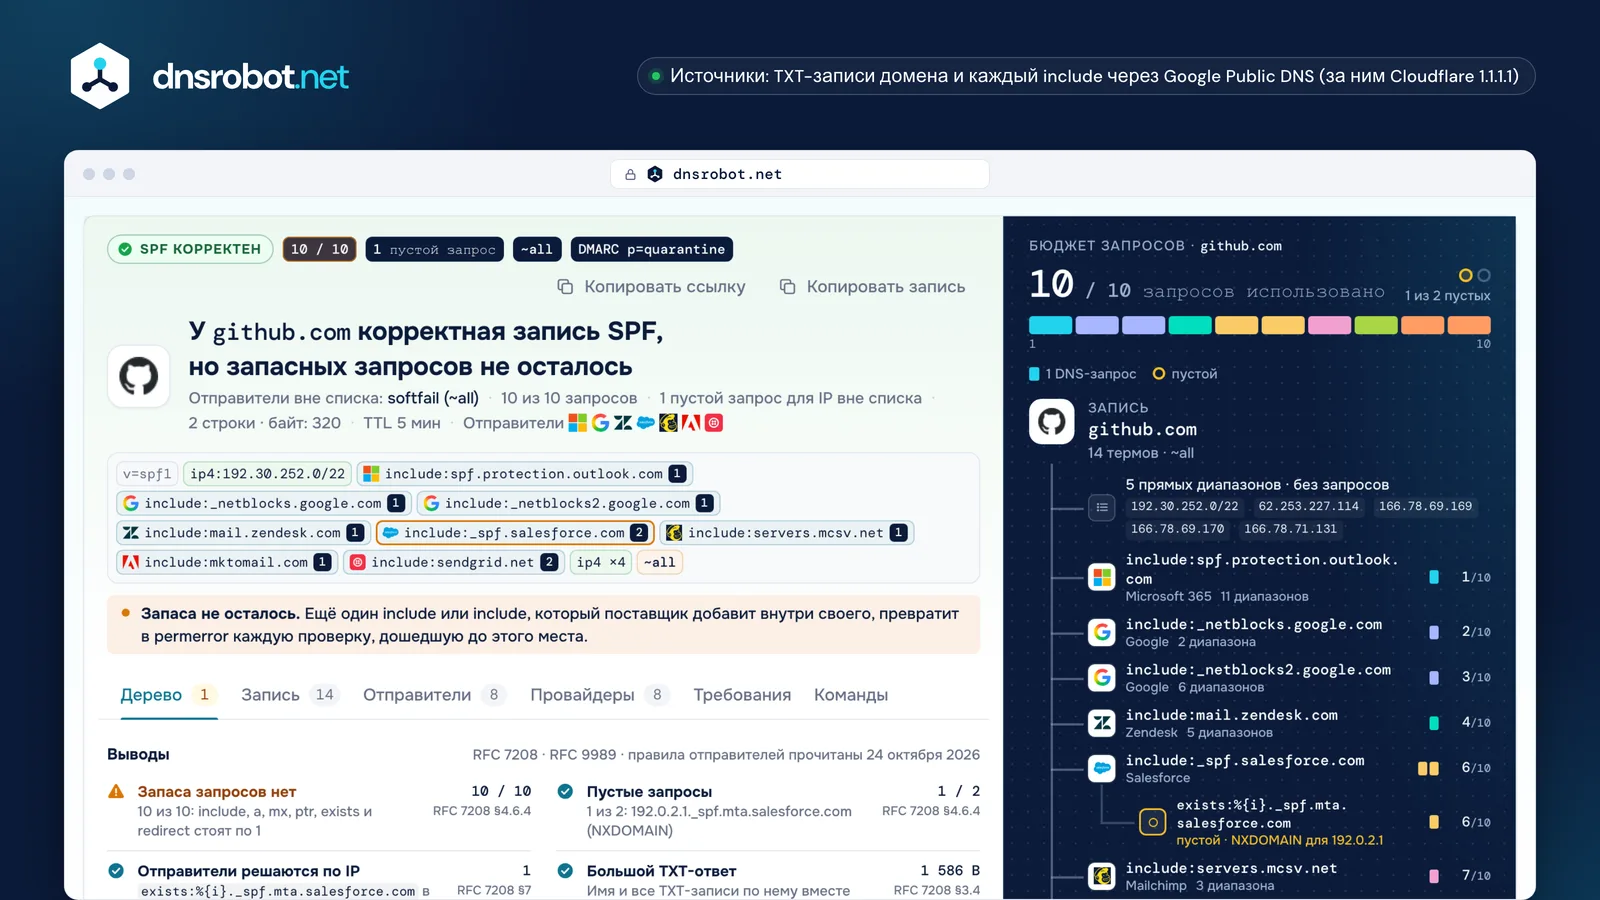Click the empty-lookup circle icon for exists node
1600x900 pixels.
click(x=1153, y=822)
